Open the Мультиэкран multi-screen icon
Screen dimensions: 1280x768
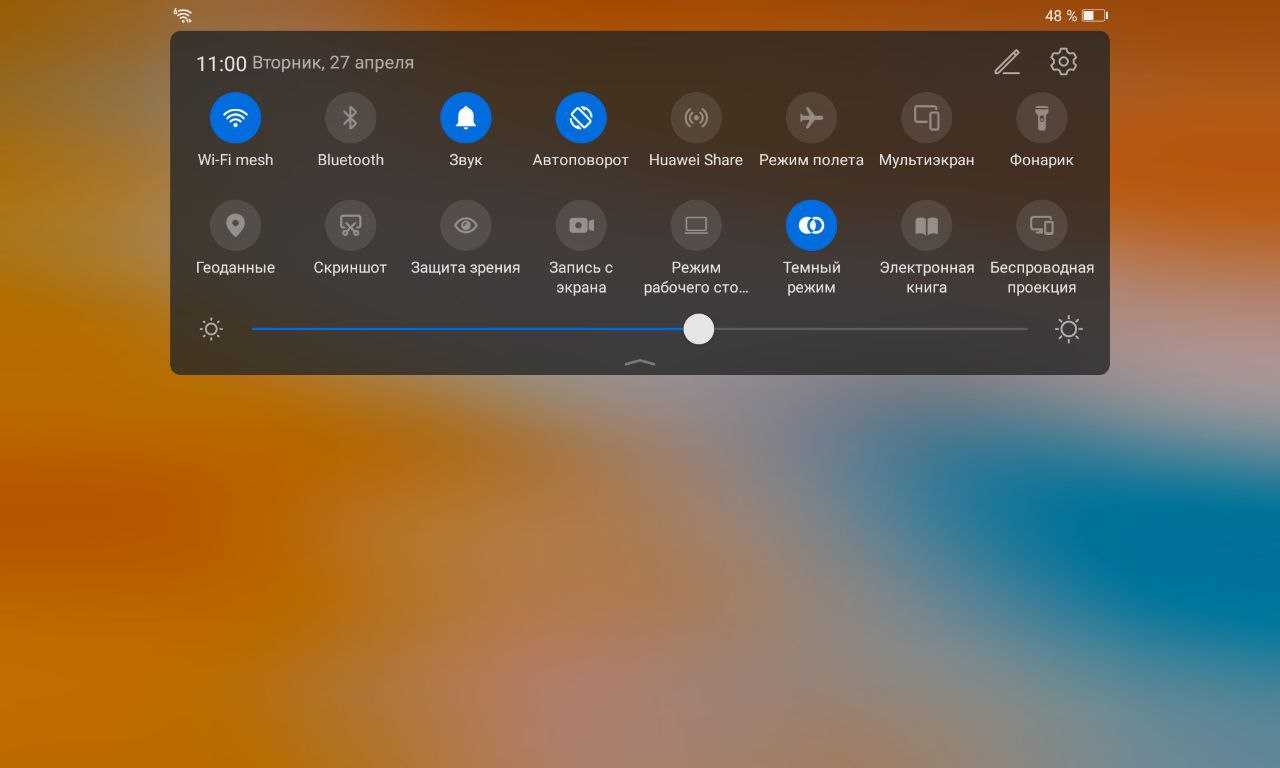[x=926, y=118]
